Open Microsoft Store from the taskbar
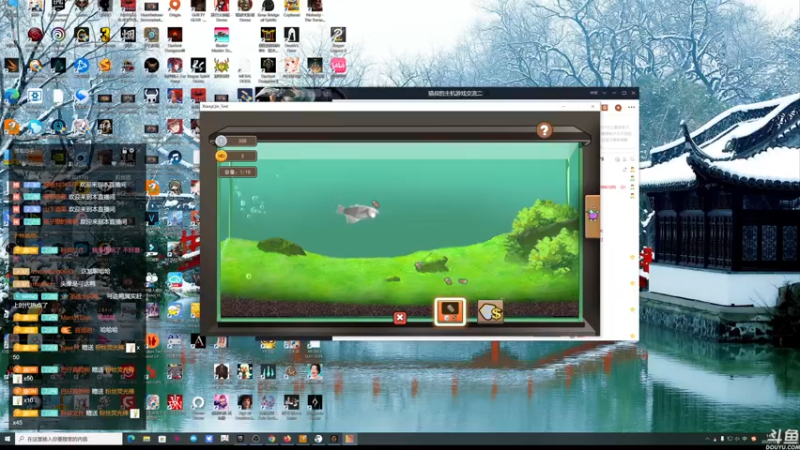800x450 pixels. pos(162,439)
